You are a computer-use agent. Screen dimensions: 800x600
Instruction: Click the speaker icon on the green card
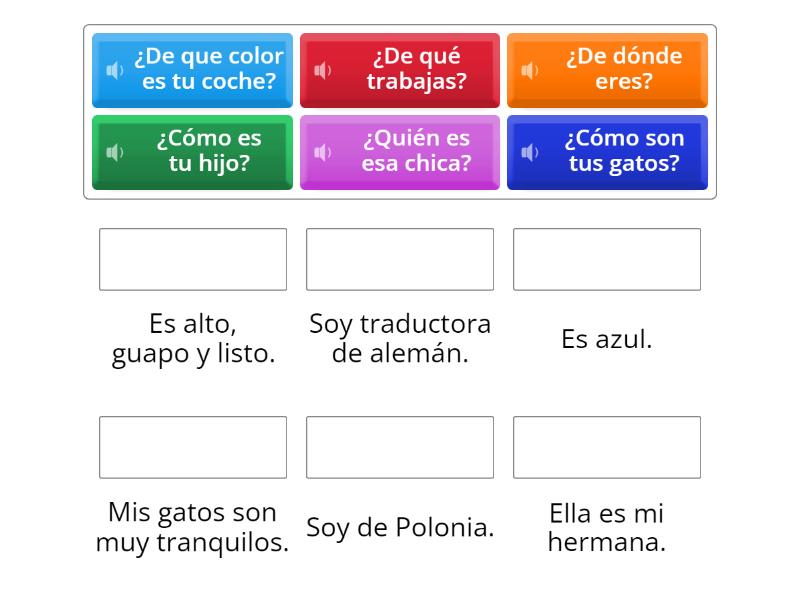point(117,152)
